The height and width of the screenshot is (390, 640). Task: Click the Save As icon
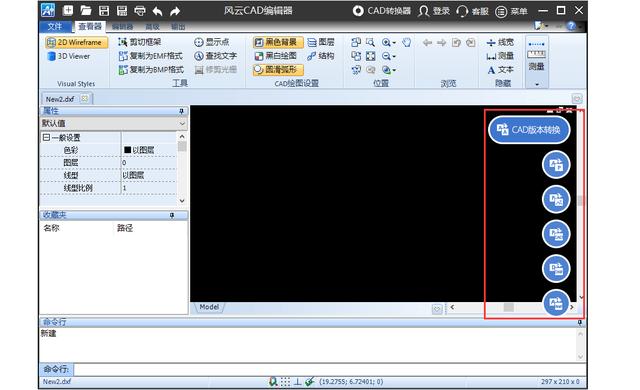122,11
